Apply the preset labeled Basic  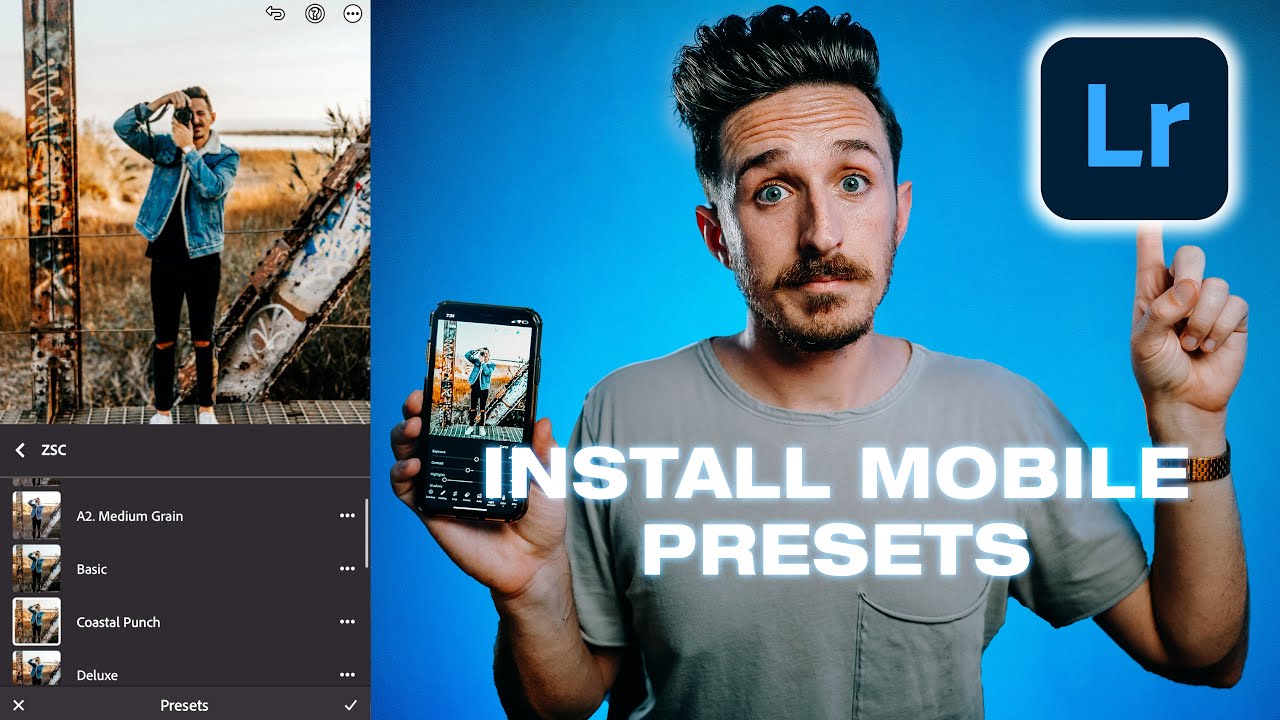92,569
